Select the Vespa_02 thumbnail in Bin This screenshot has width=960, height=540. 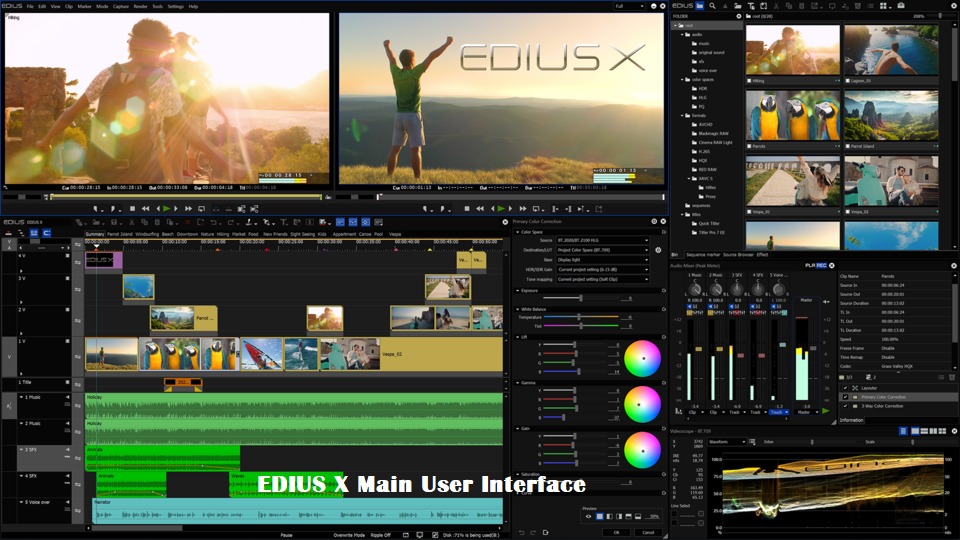891,181
